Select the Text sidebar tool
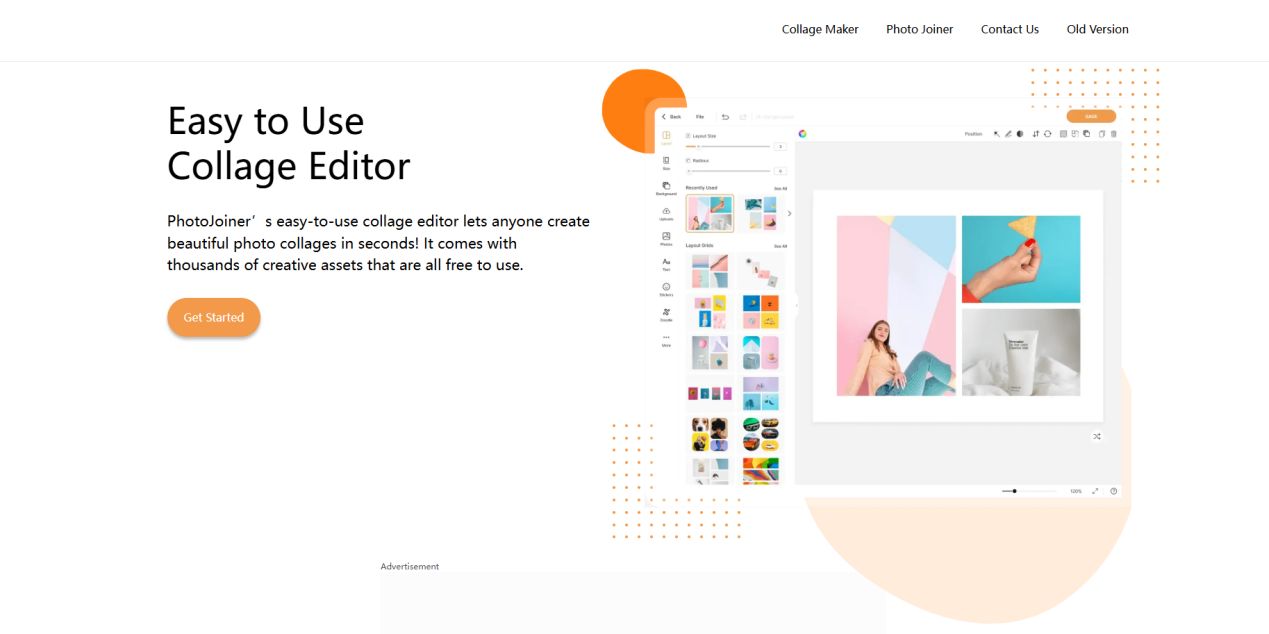 coord(666,264)
